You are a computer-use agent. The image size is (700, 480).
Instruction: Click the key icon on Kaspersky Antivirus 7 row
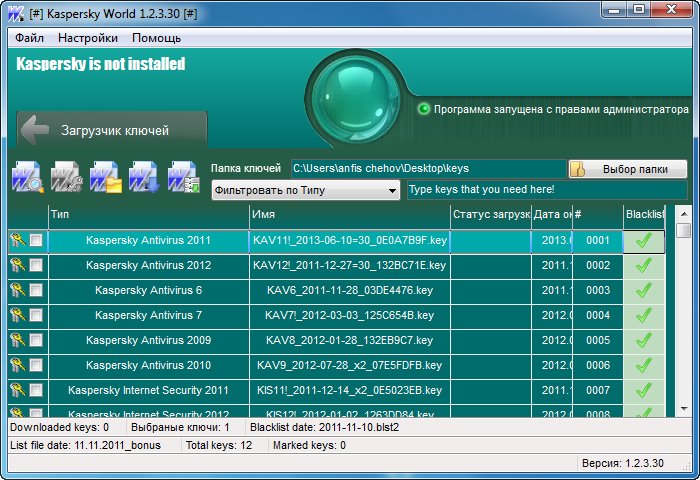pyautogui.click(x=18, y=315)
